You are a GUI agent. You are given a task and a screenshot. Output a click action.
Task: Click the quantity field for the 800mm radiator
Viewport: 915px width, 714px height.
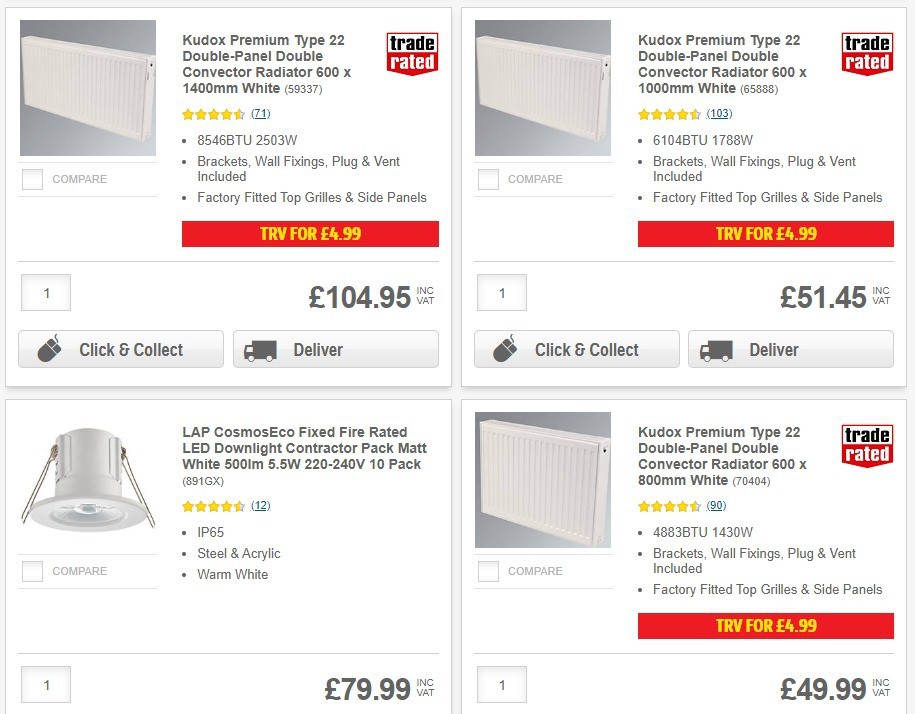[x=501, y=685]
